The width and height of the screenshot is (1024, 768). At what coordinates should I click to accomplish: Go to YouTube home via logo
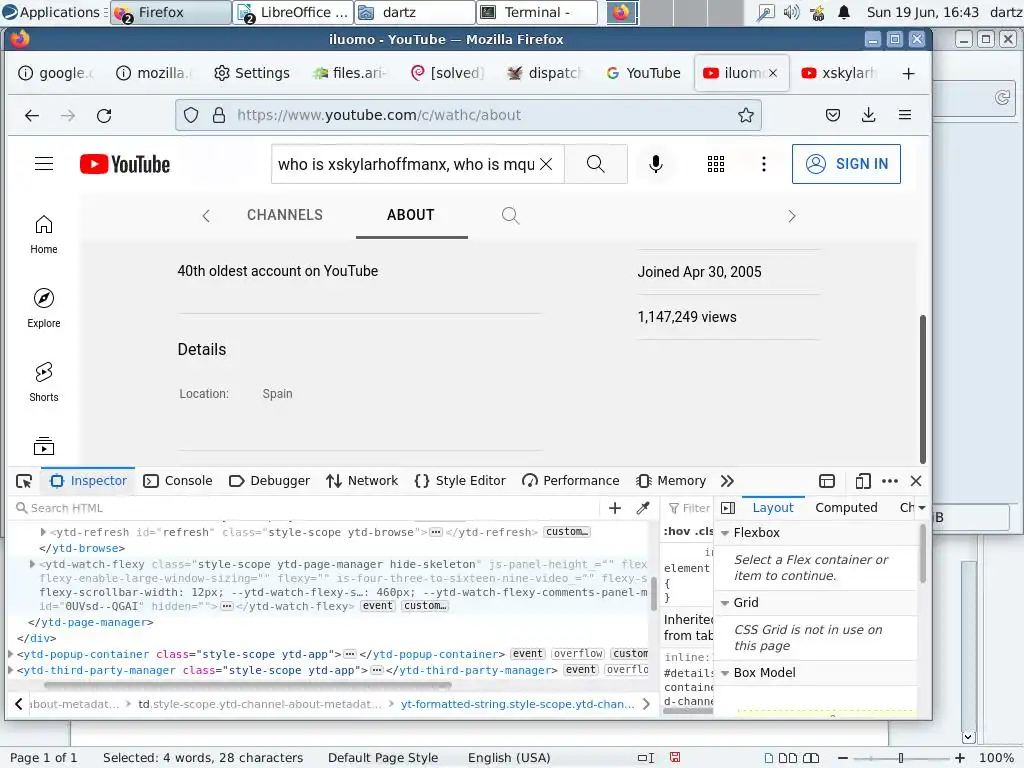(x=125, y=164)
